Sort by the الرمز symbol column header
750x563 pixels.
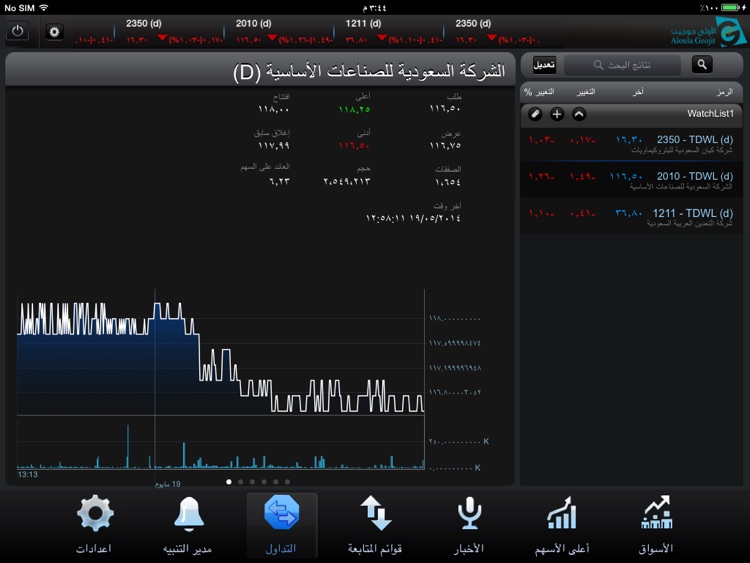(724, 92)
